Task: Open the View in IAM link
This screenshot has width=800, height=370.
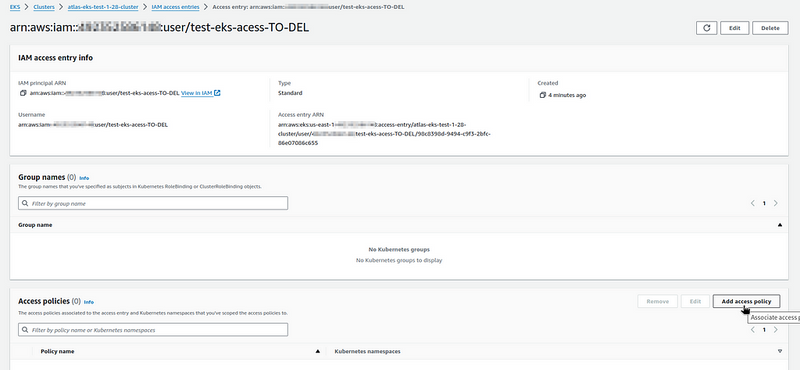Action: click(197, 93)
